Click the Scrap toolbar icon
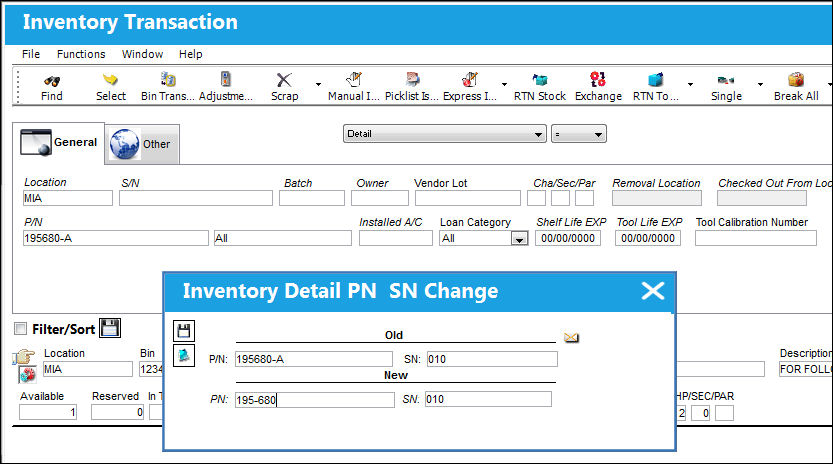Viewport: 833px width, 464px height. pyautogui.click(x=284, y=80)
